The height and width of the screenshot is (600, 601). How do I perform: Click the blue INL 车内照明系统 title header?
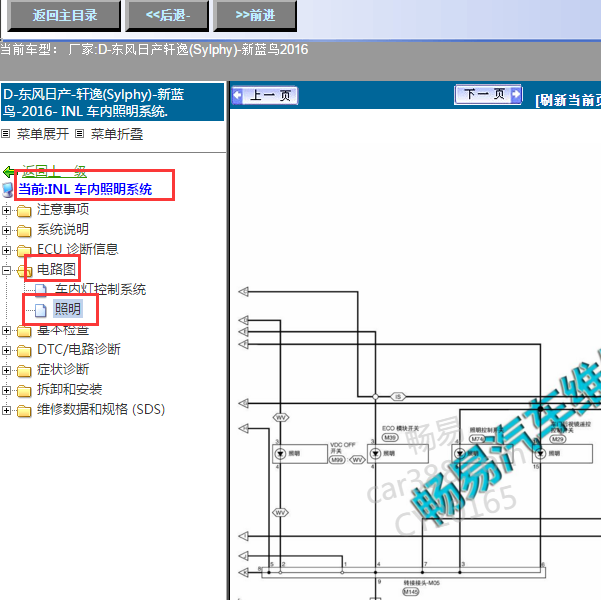point(112,103)
